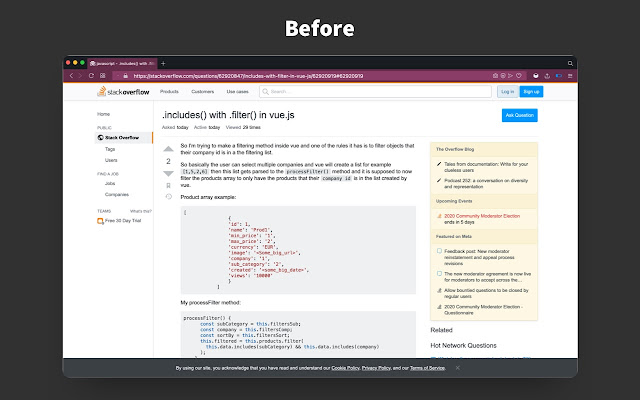This screenshot has width=640, height=400.
Task: Open the Customers menu item
Action: coord(202,91)
